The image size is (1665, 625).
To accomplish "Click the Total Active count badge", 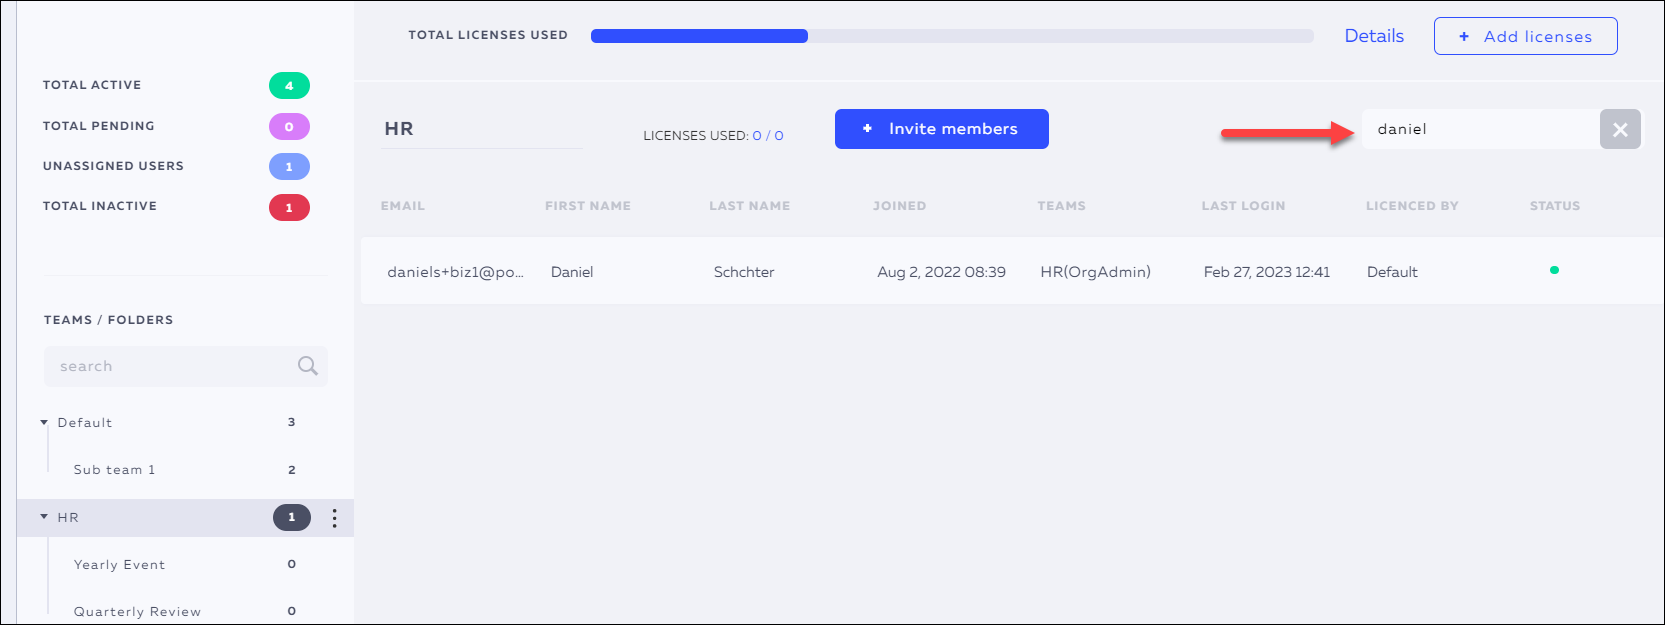I will [289, 86].
